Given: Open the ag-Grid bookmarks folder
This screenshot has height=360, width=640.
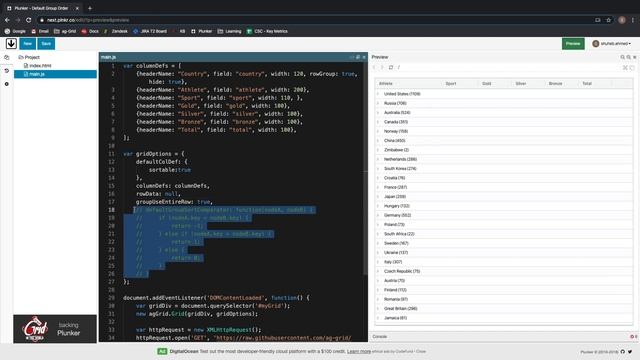Looking at the screenshot, I should click(65, 31).
